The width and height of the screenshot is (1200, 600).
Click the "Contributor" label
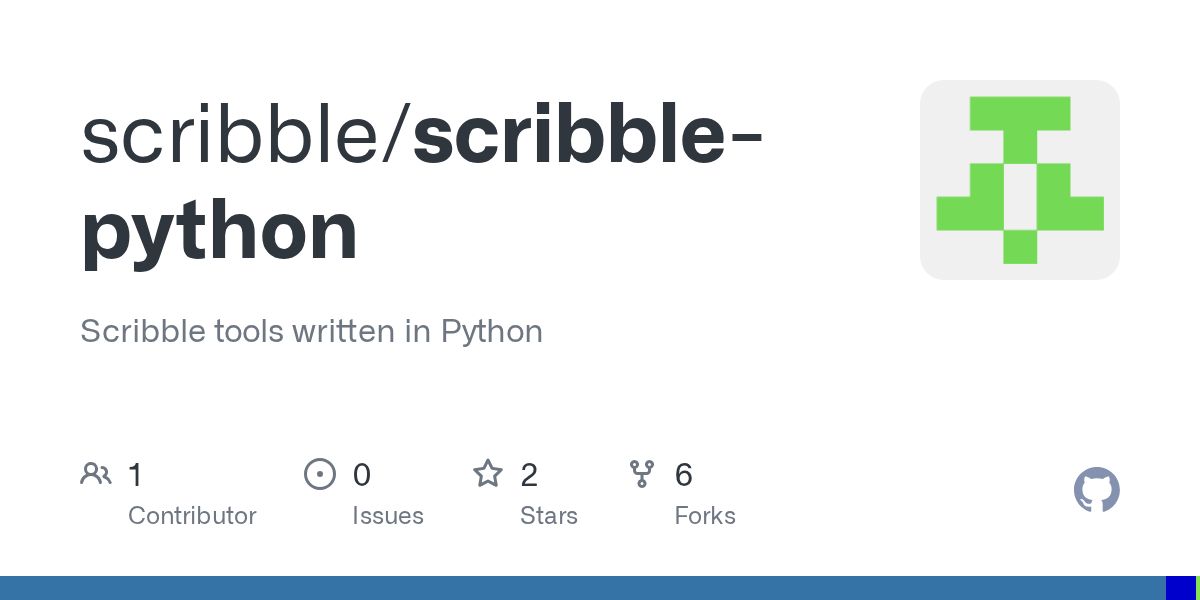192,516
